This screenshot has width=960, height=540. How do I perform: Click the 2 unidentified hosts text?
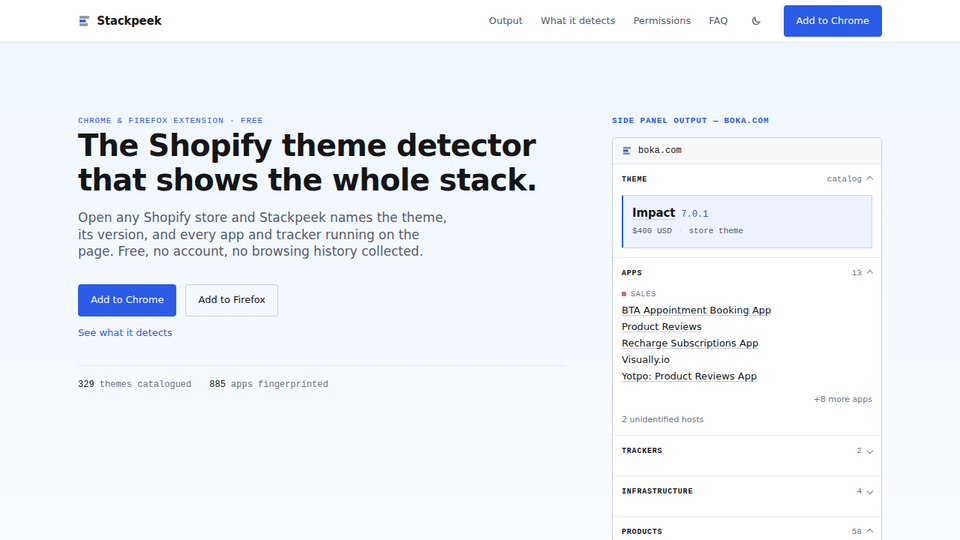tap(662, 419)
